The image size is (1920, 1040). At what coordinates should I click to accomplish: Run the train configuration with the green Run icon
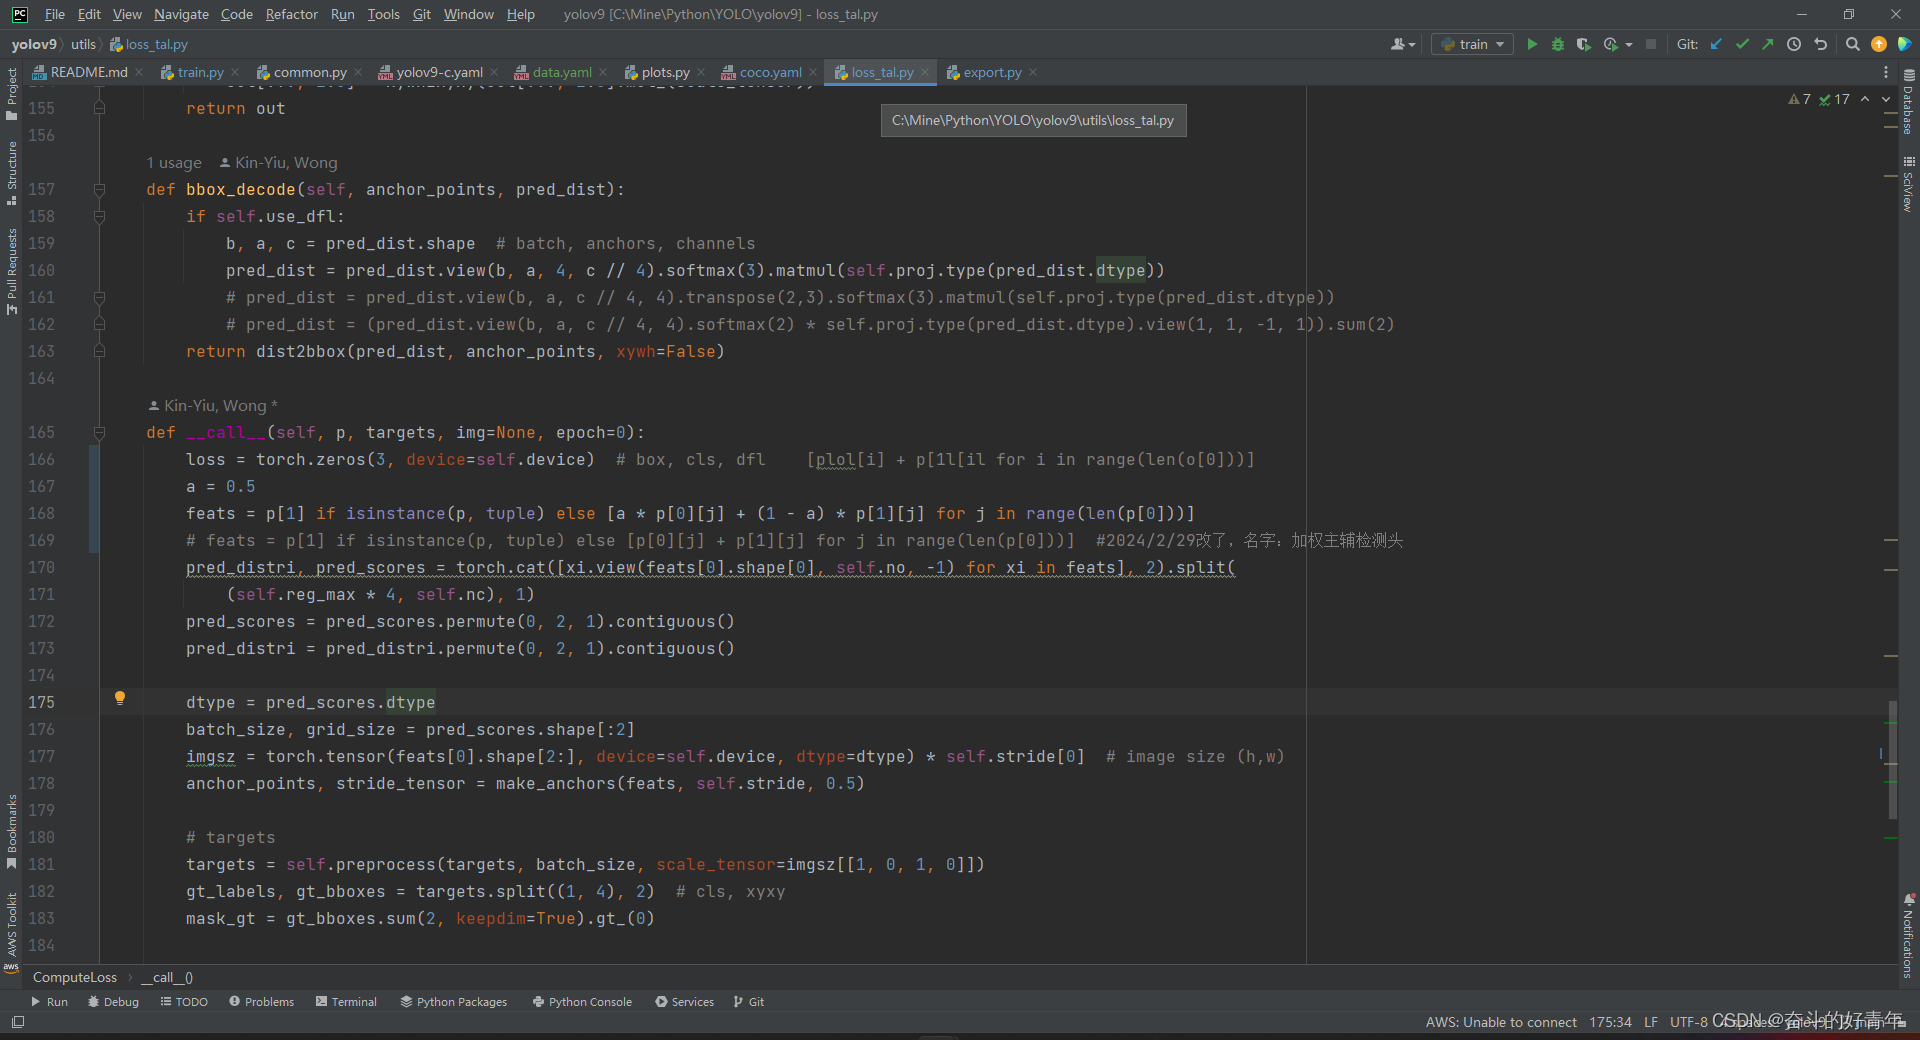(1531, 44)
